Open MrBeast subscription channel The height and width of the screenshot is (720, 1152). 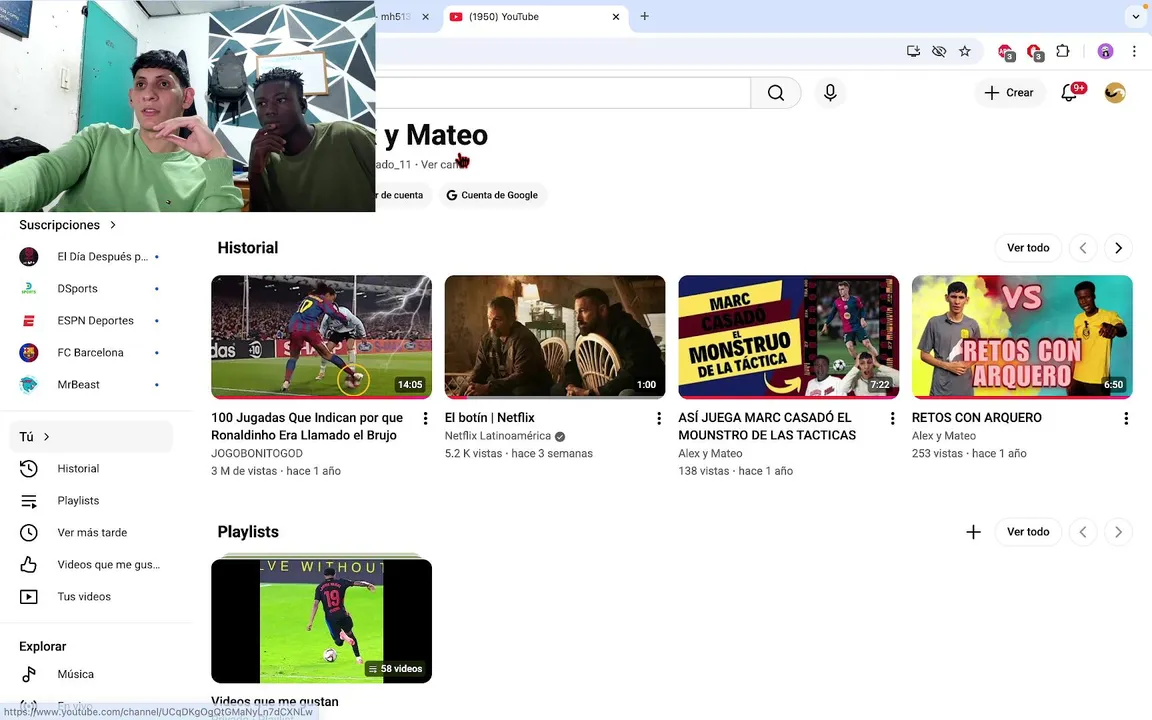coord(91,384)
